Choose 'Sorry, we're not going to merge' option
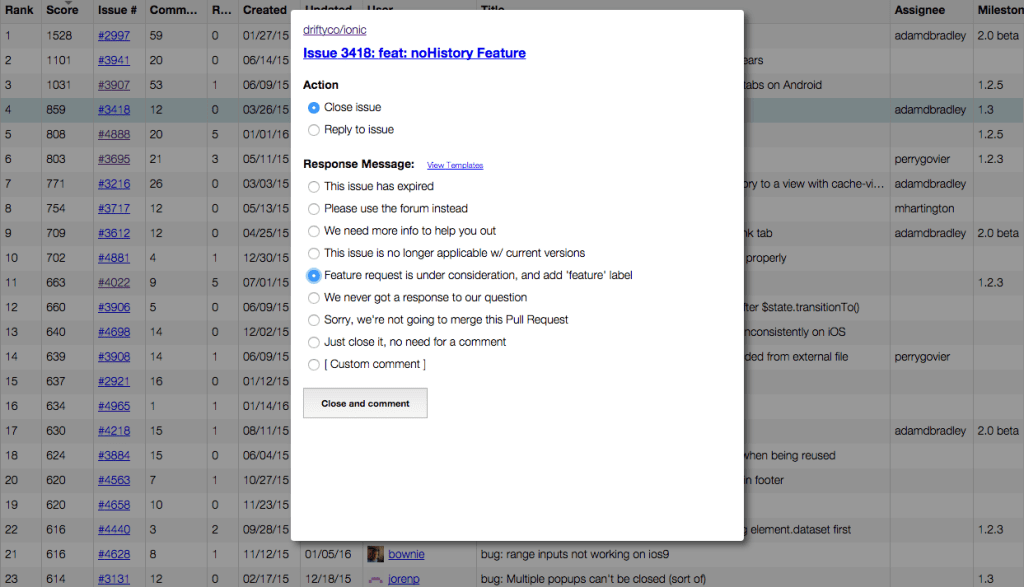The image size is (1024, 587). point(313,320)
